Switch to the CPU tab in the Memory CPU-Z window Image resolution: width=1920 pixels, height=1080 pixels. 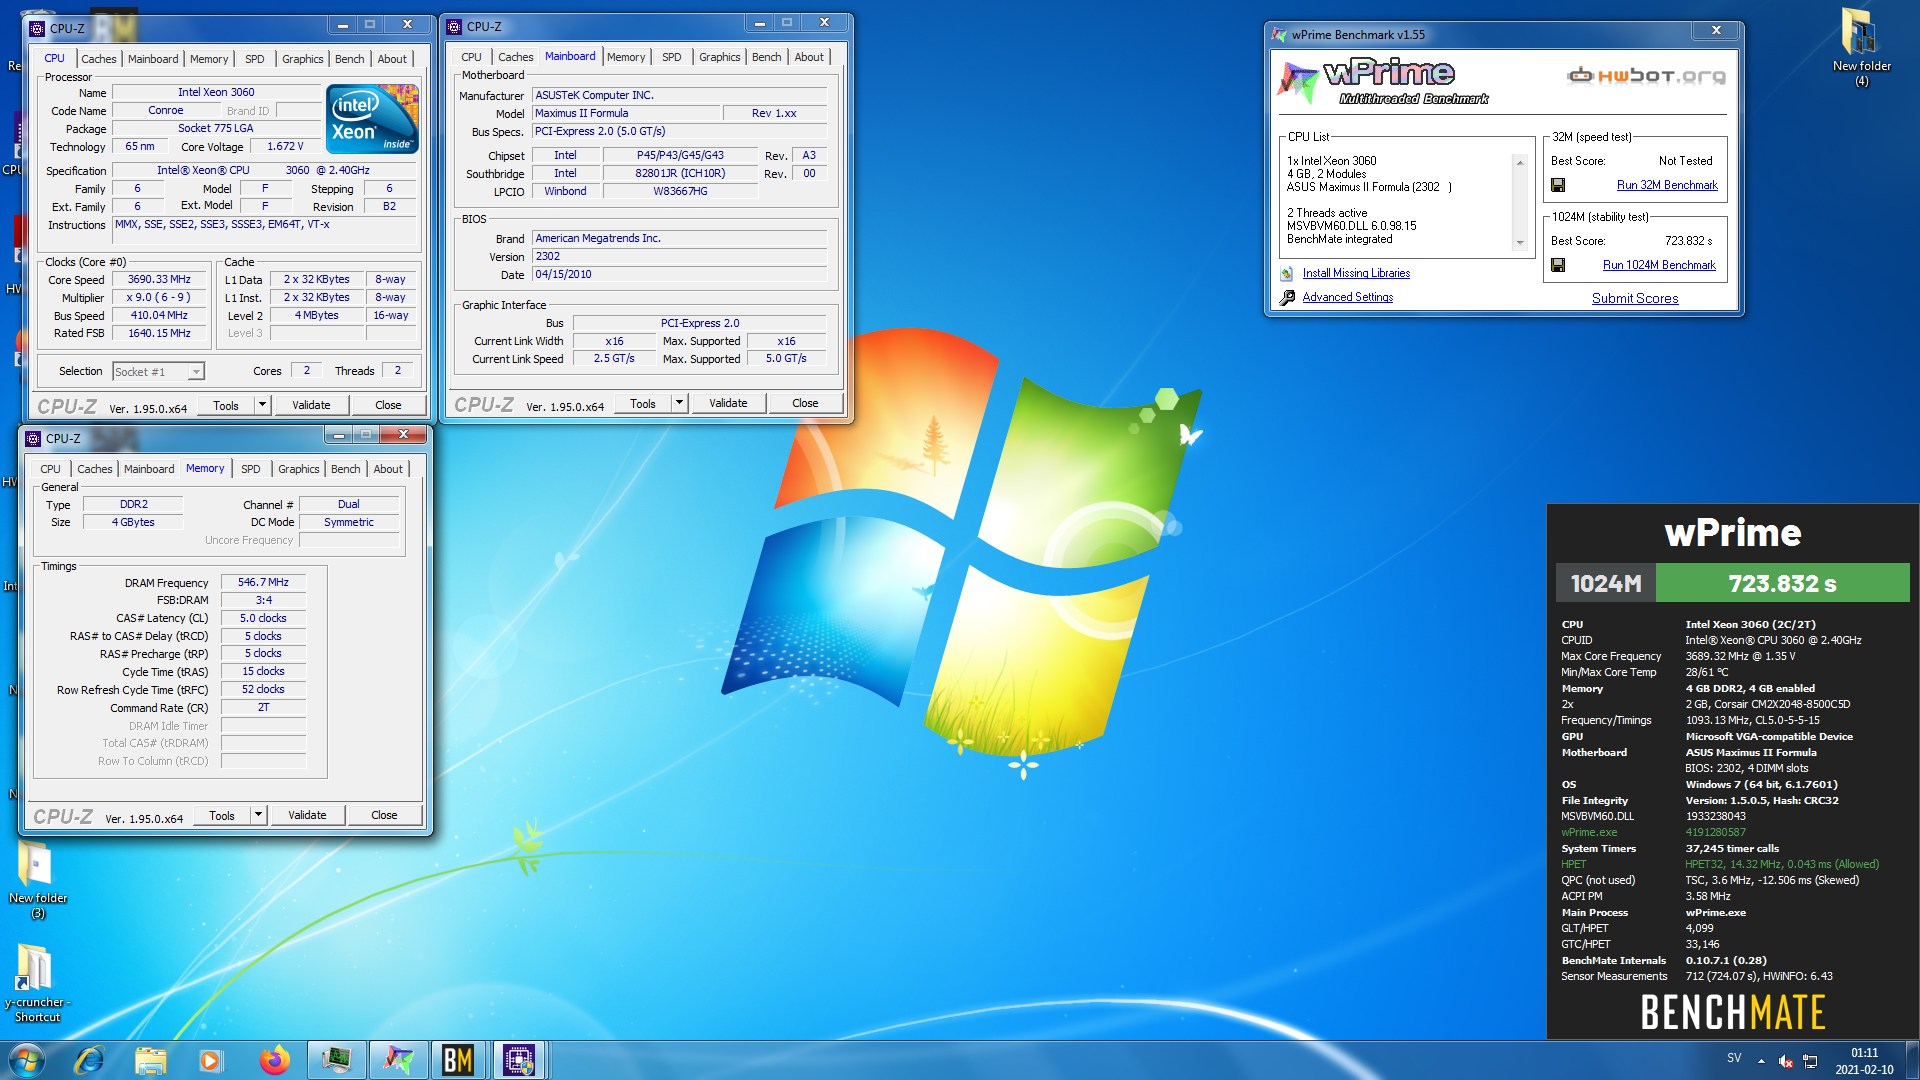click(50, 469)
